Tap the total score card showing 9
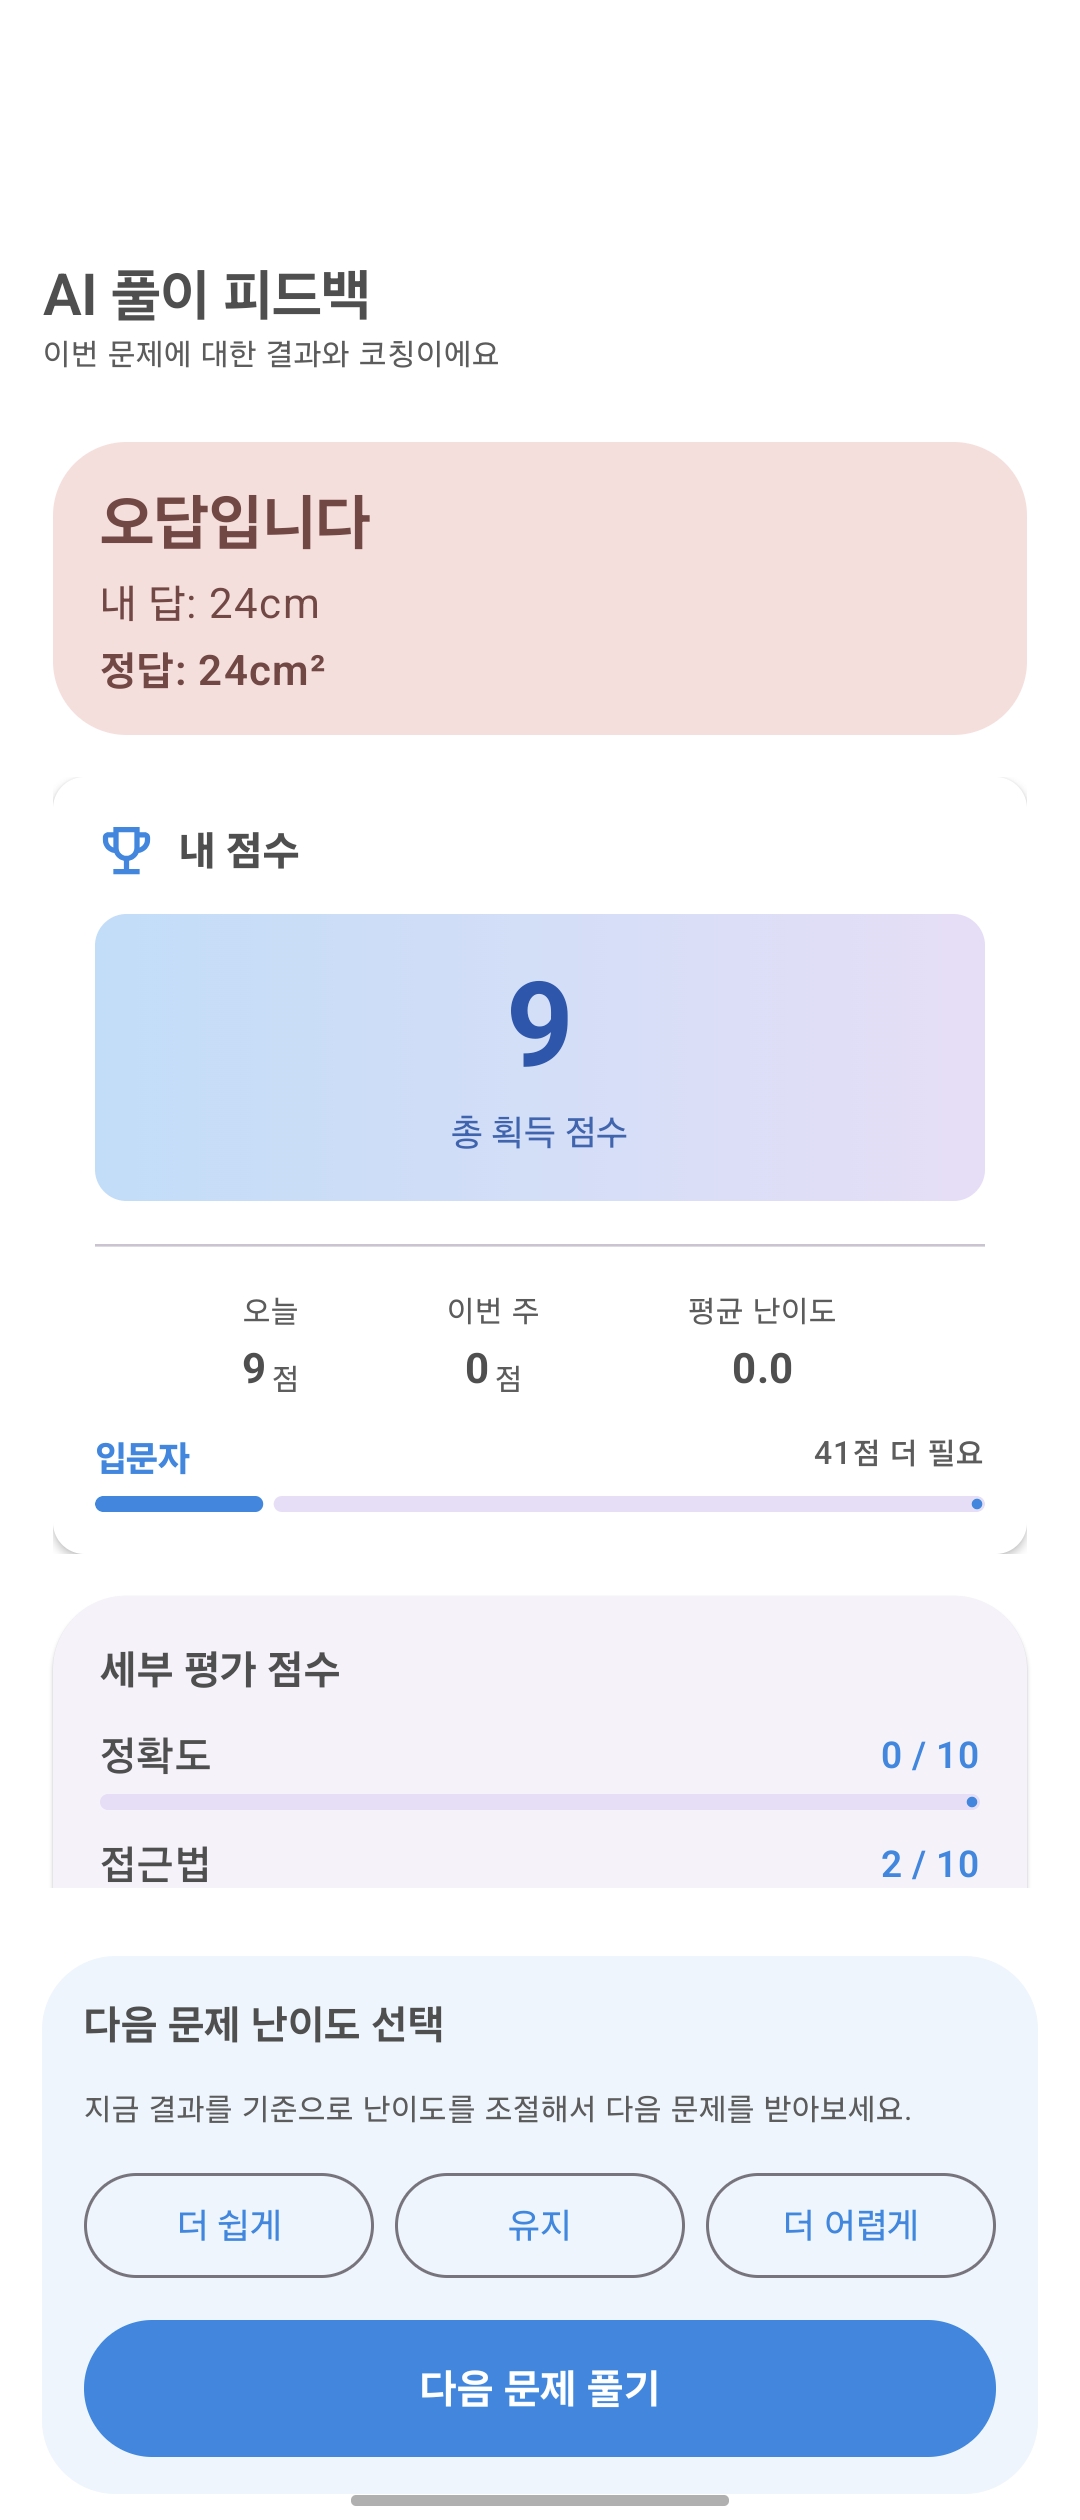 (540, 1057)
